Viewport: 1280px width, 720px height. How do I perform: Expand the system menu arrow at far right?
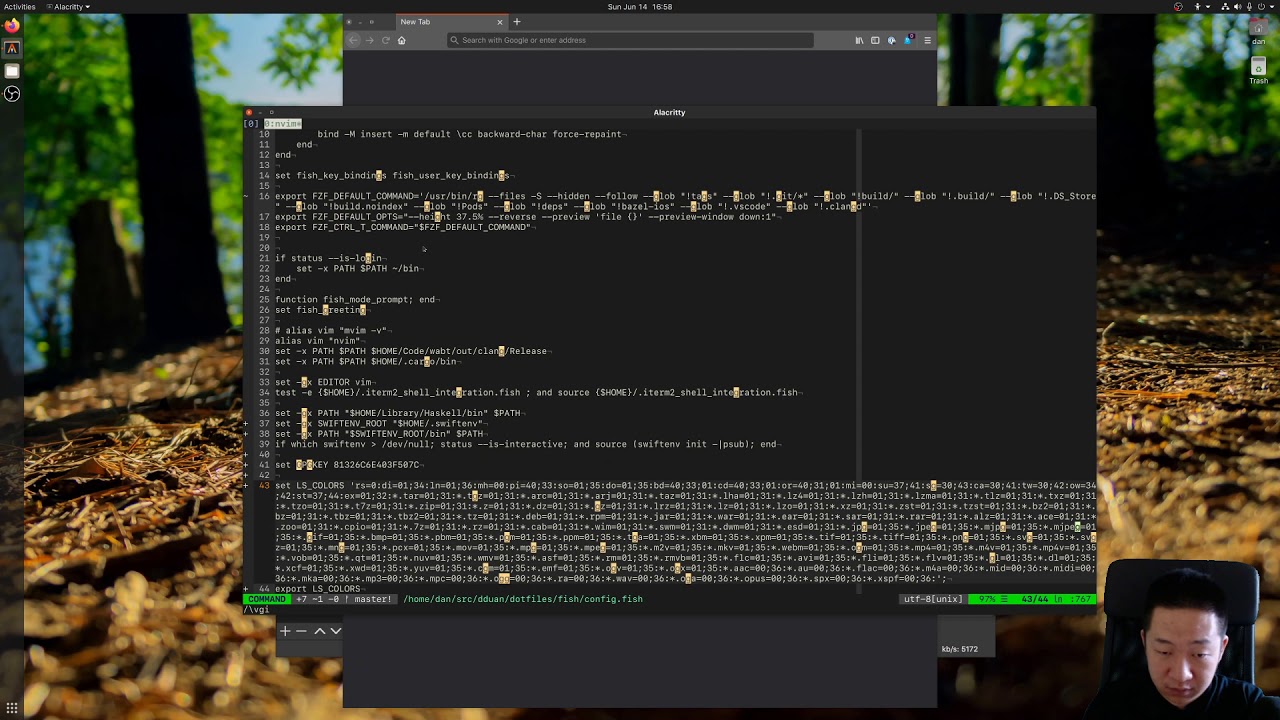[x=1272, y=7]
